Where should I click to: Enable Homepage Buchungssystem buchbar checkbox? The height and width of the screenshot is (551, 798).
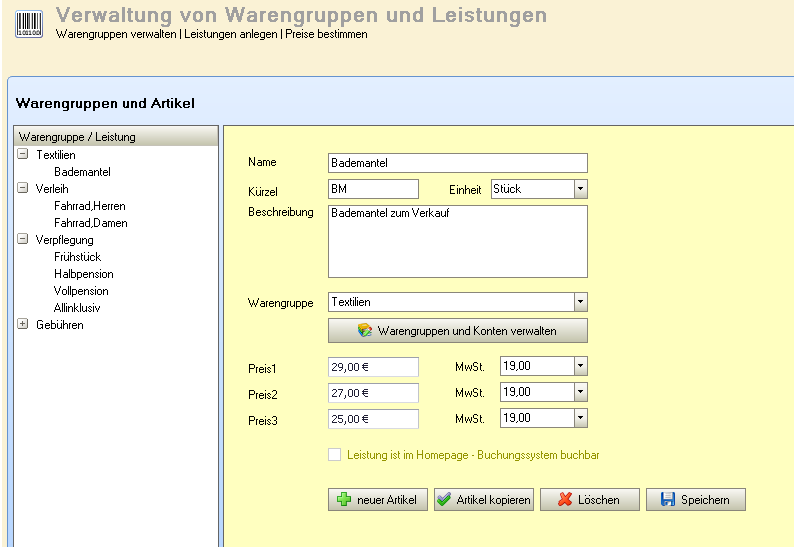[x=335, y=455]
